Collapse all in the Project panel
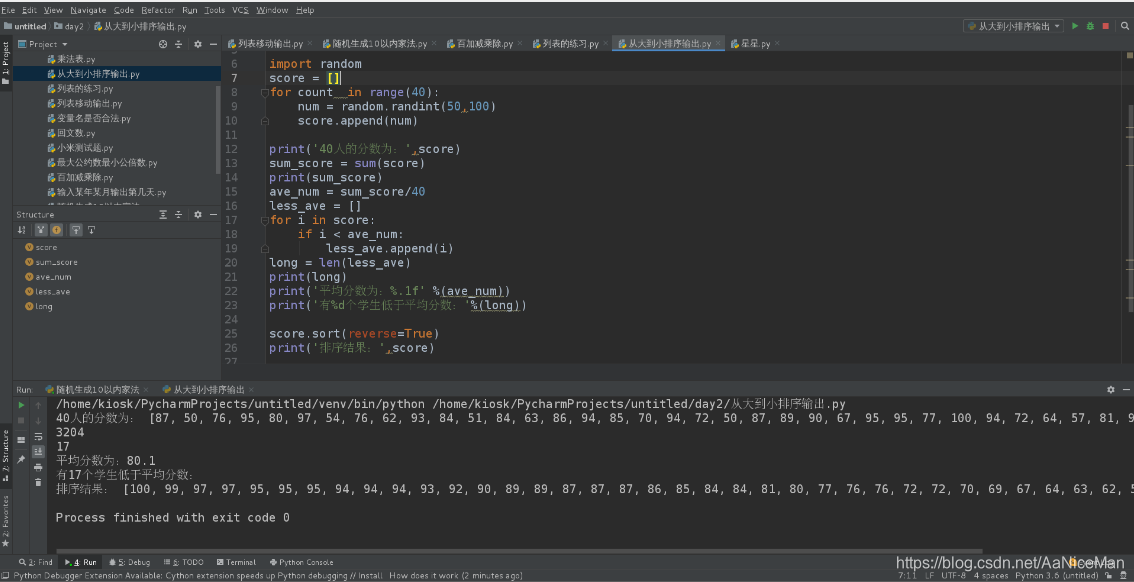The width and height of the screenshot is (1134, 582). pyautogui.click(x=179, y=44)
